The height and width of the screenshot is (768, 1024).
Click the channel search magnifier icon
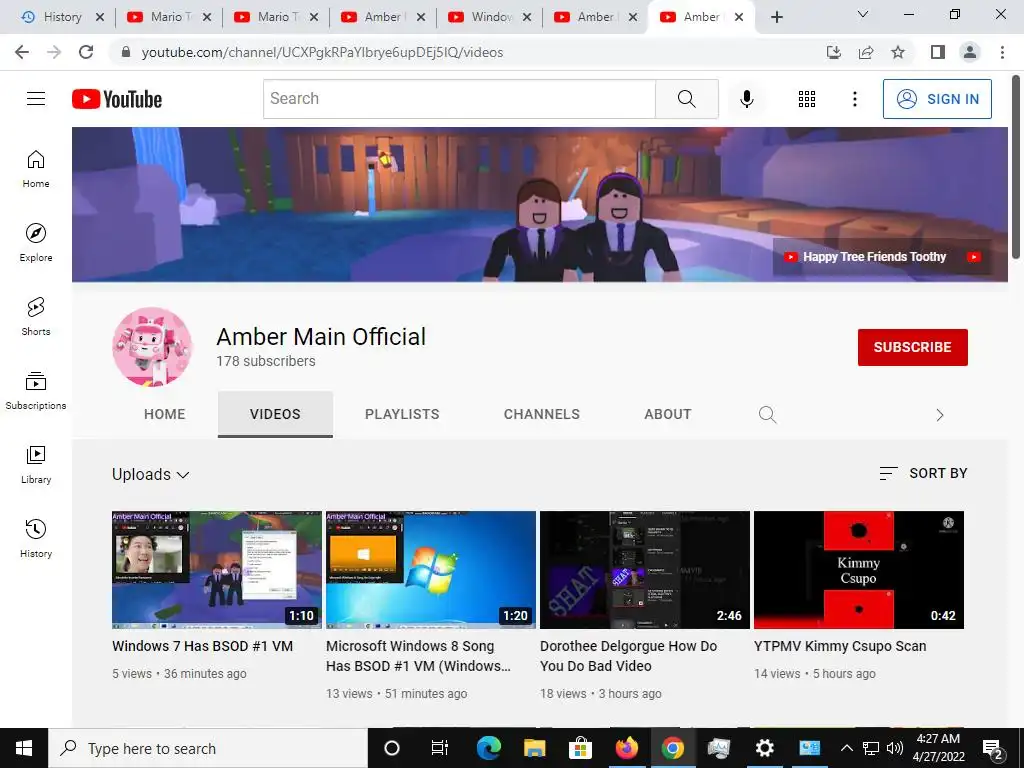coord(767,415)
